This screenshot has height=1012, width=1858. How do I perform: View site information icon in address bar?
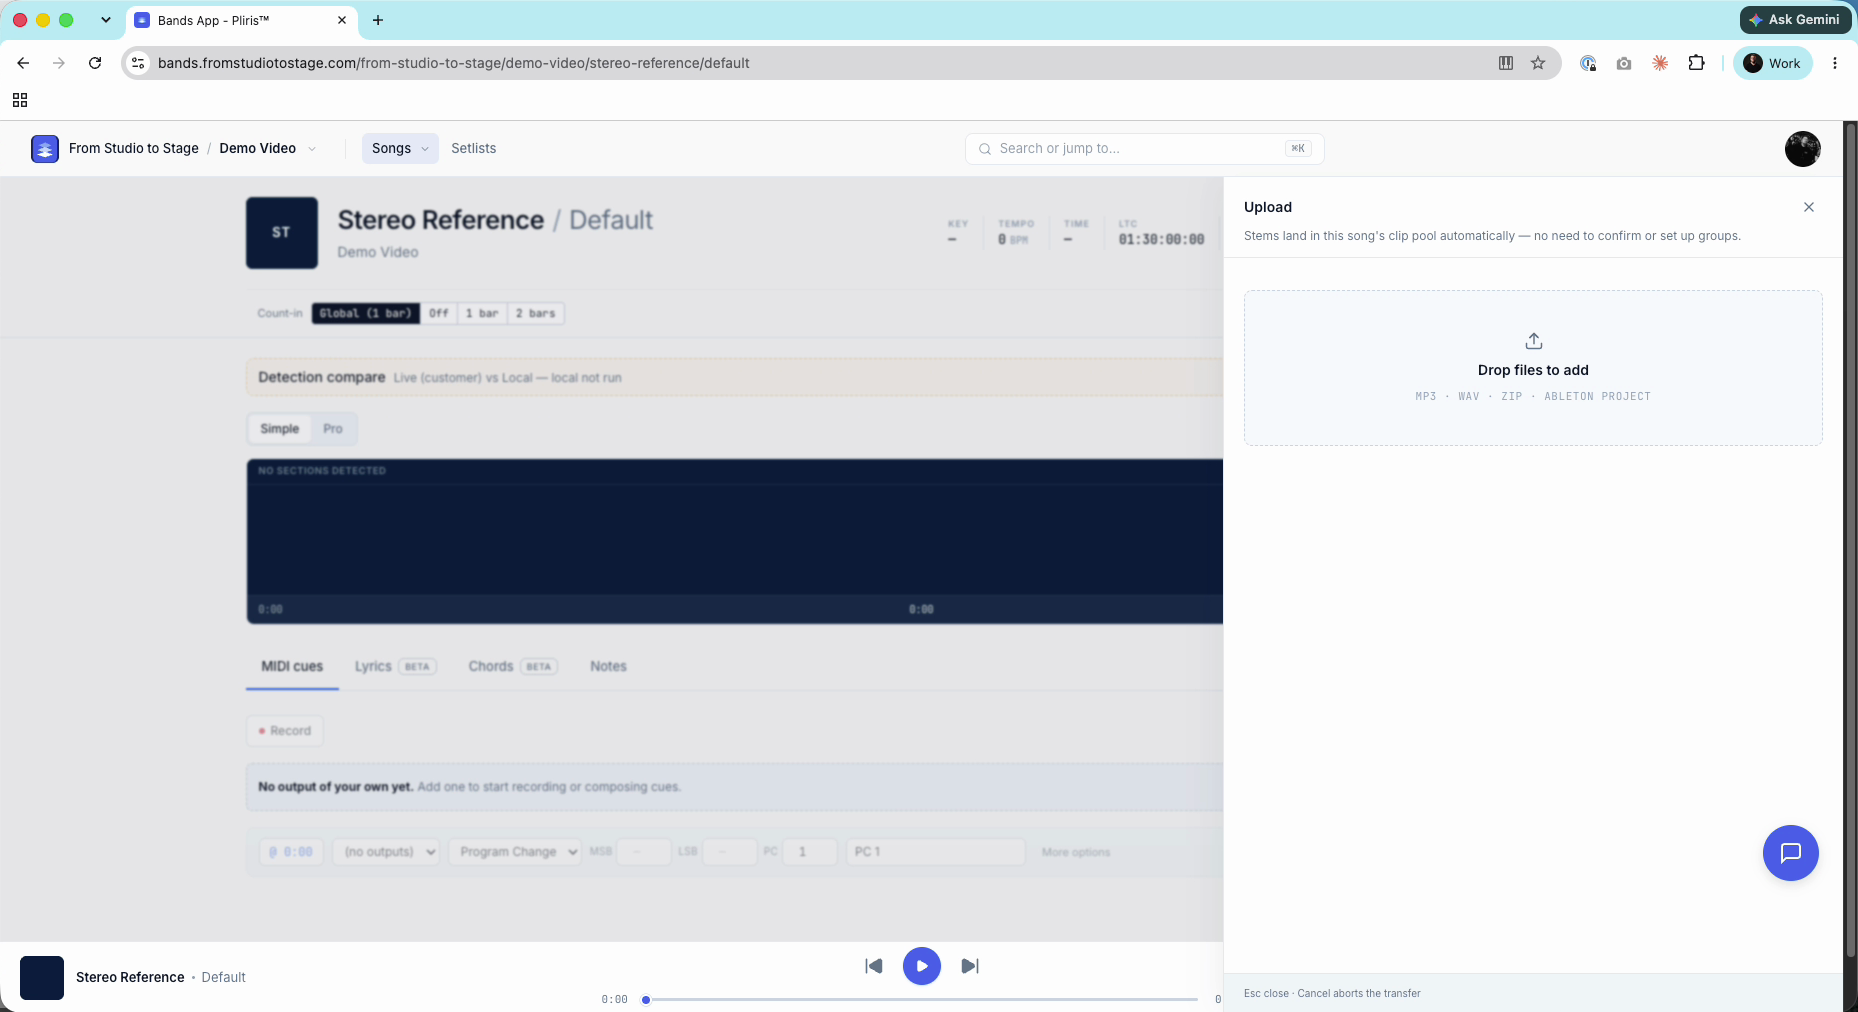pos(139,63)
